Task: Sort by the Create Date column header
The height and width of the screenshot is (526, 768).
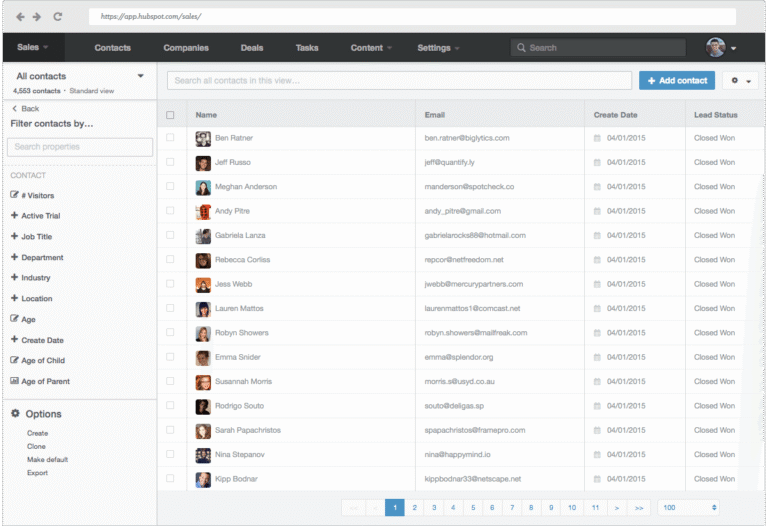Action: tap(615, 115)
